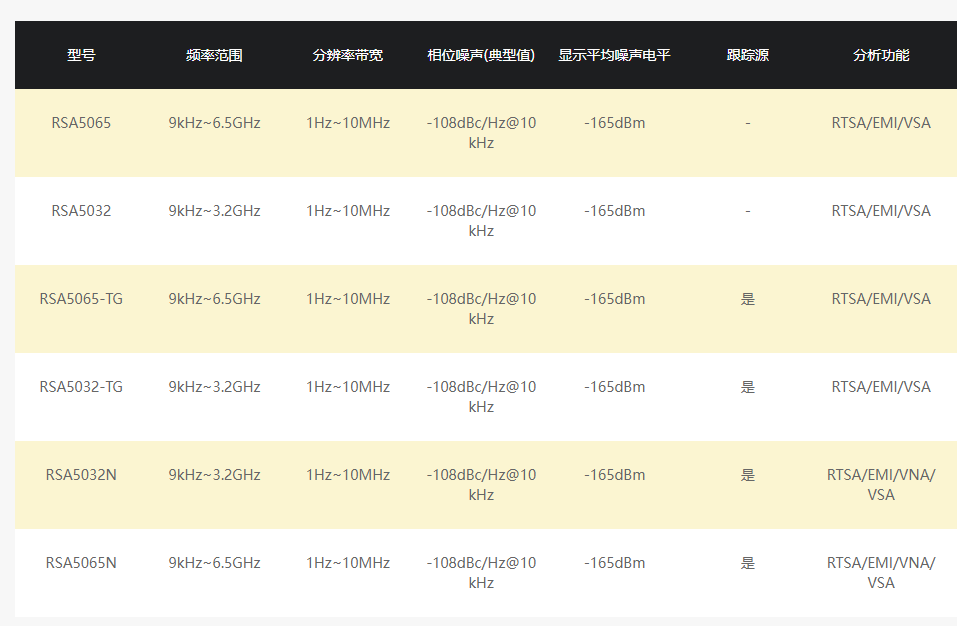Click 是 in the RSA5032N row

click(748, 475)
